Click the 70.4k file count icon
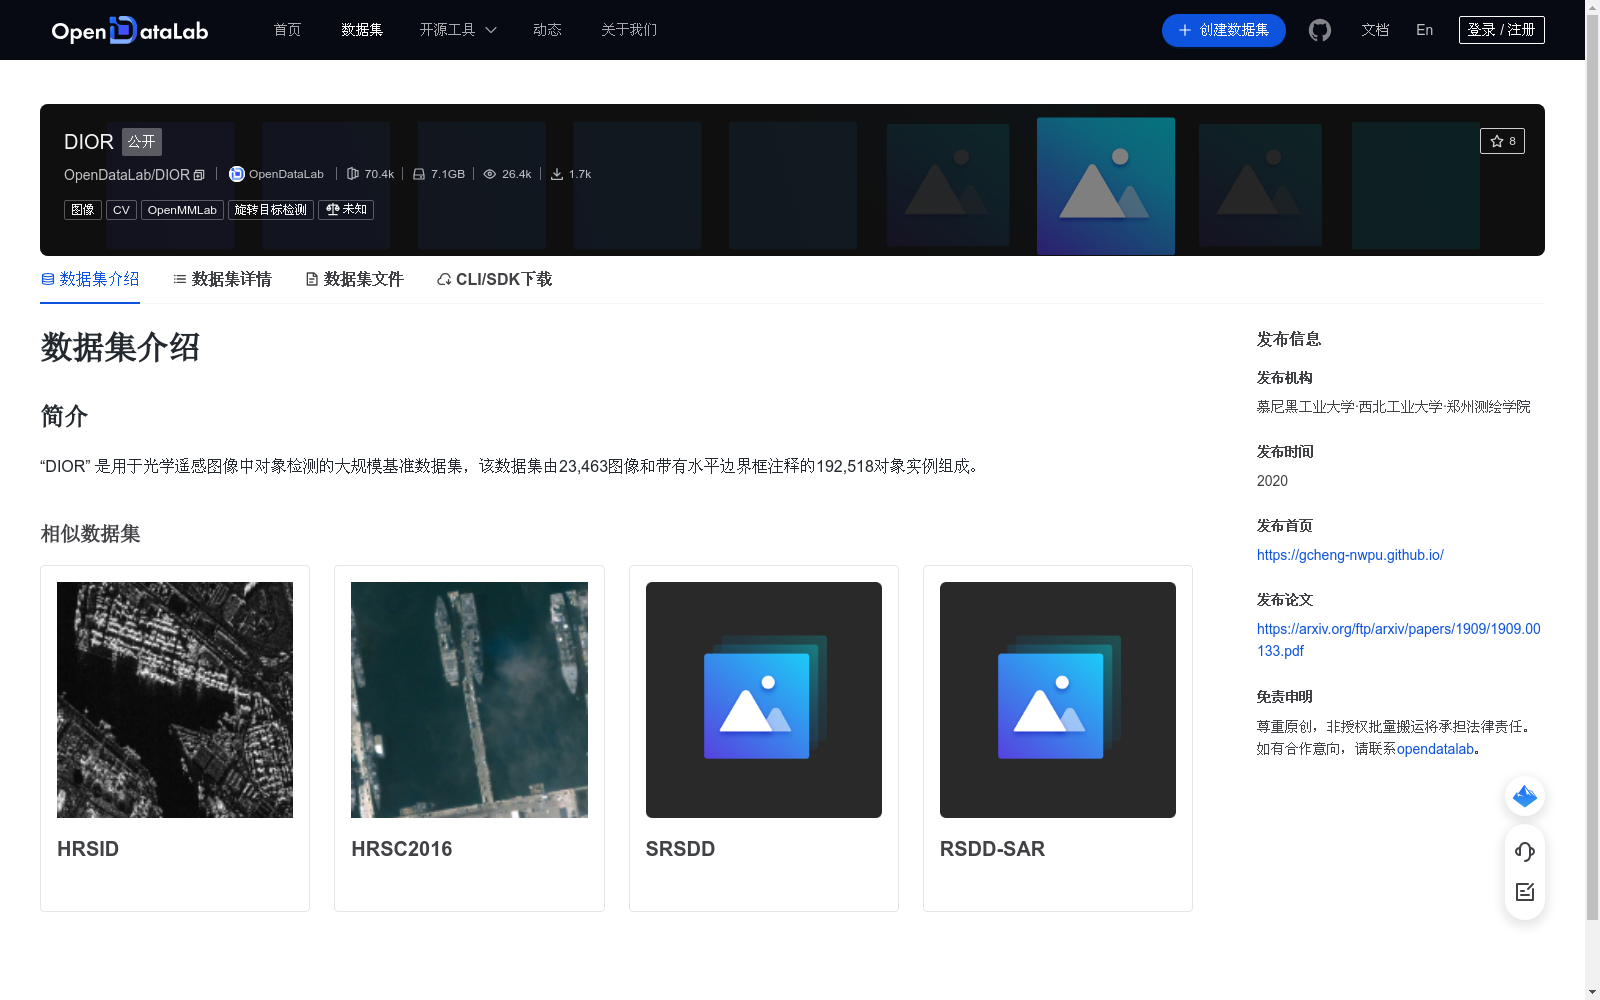The width and height of the screenshot is (1600, 1000). pos(353,174)
